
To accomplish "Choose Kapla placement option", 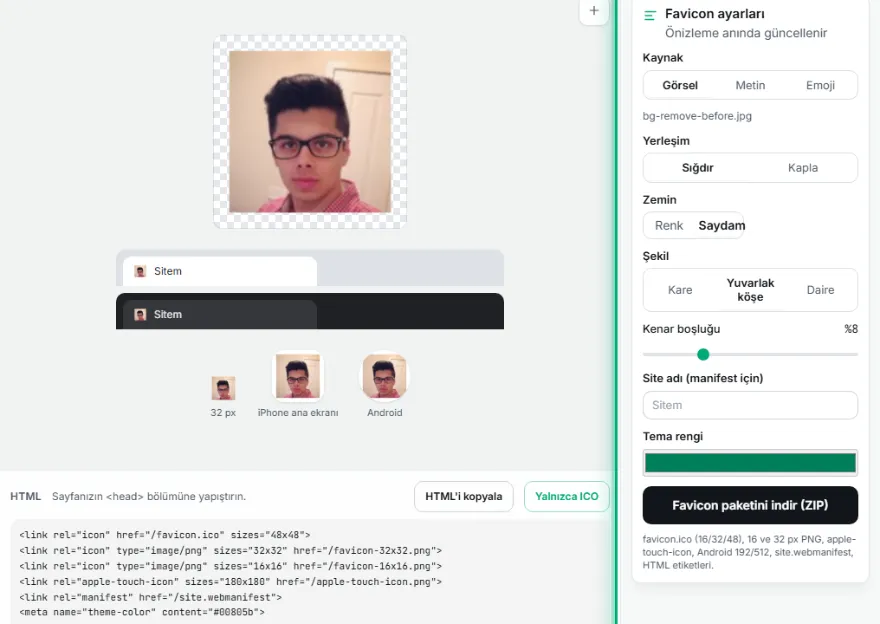I will (803, 168).
